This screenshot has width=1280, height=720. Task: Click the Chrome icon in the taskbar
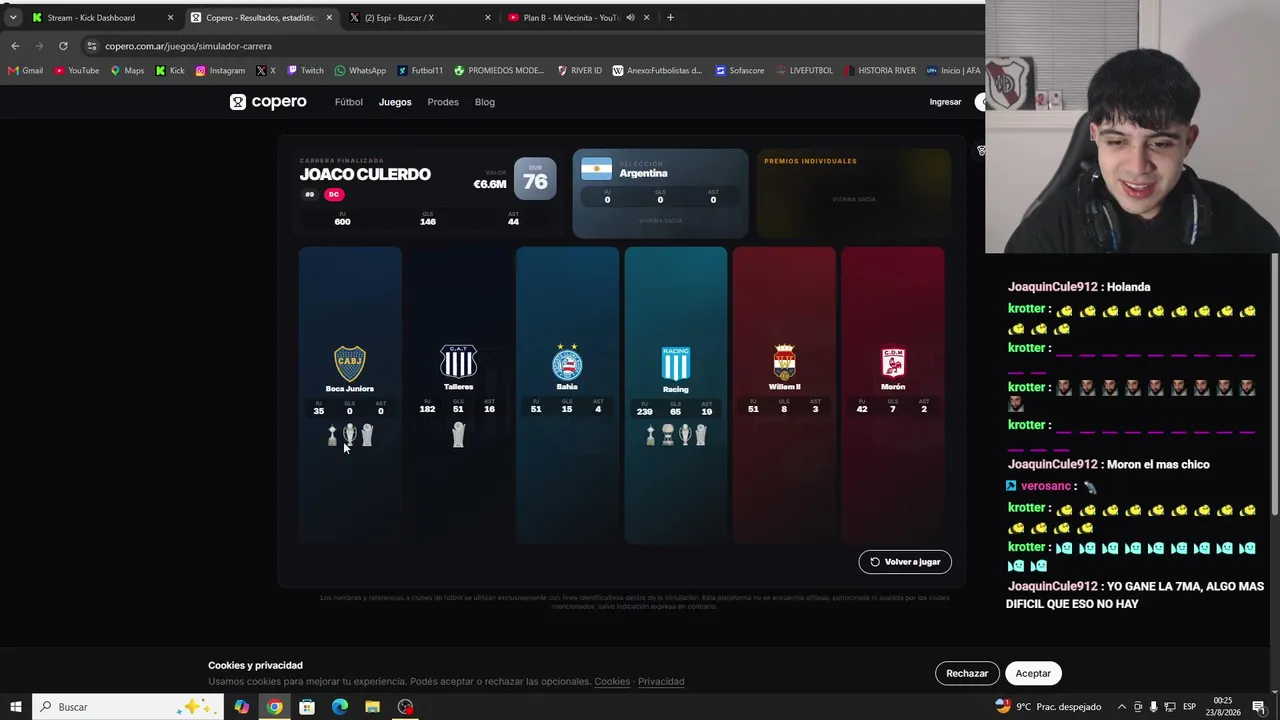(274, 707)
